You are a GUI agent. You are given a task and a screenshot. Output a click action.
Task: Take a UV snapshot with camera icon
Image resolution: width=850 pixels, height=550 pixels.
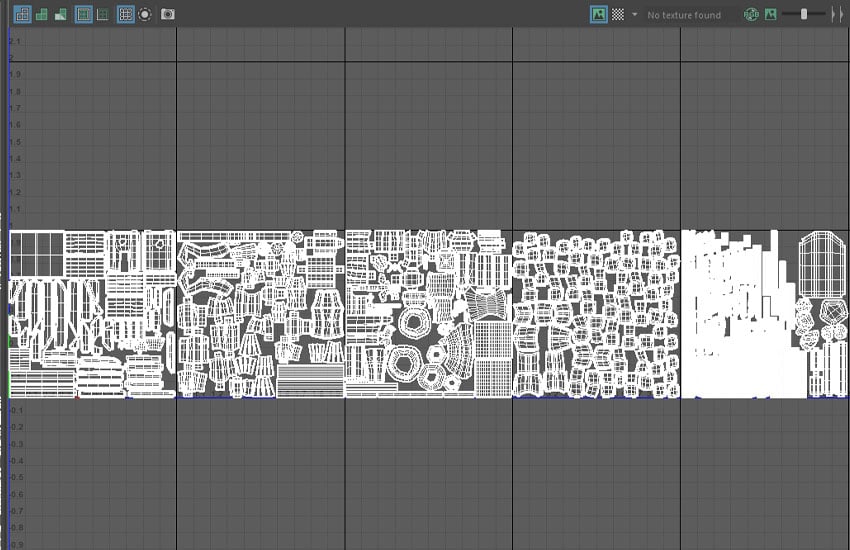click(x=168, y=15)
